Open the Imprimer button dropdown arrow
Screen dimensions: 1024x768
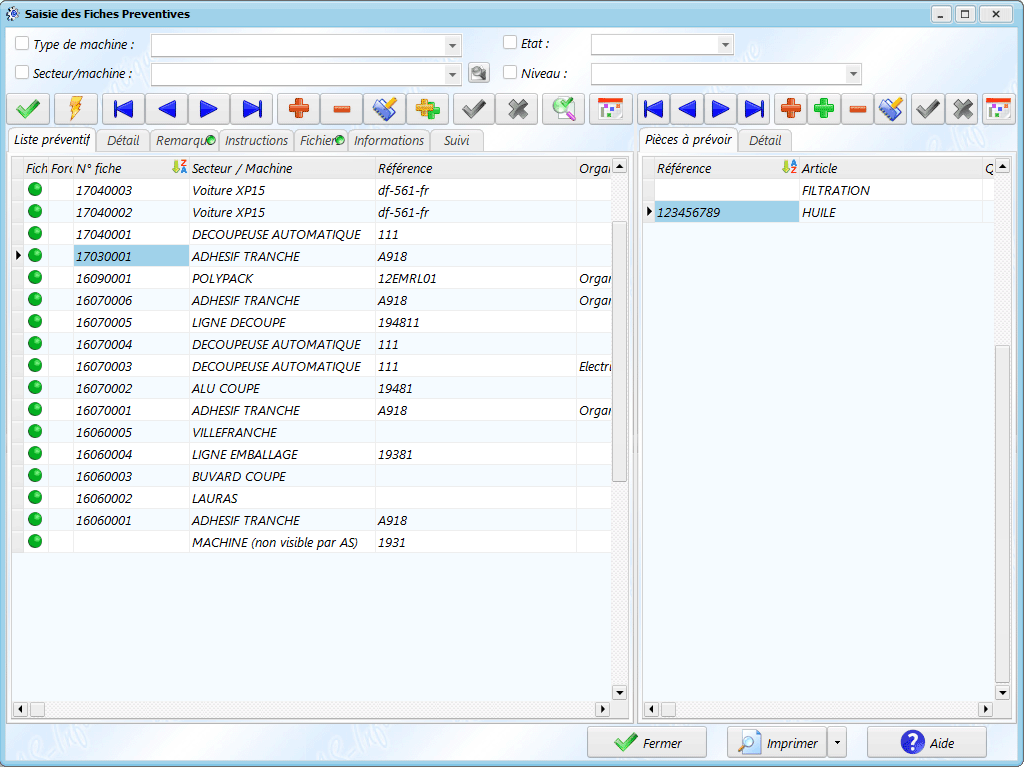tap(838, 743)
